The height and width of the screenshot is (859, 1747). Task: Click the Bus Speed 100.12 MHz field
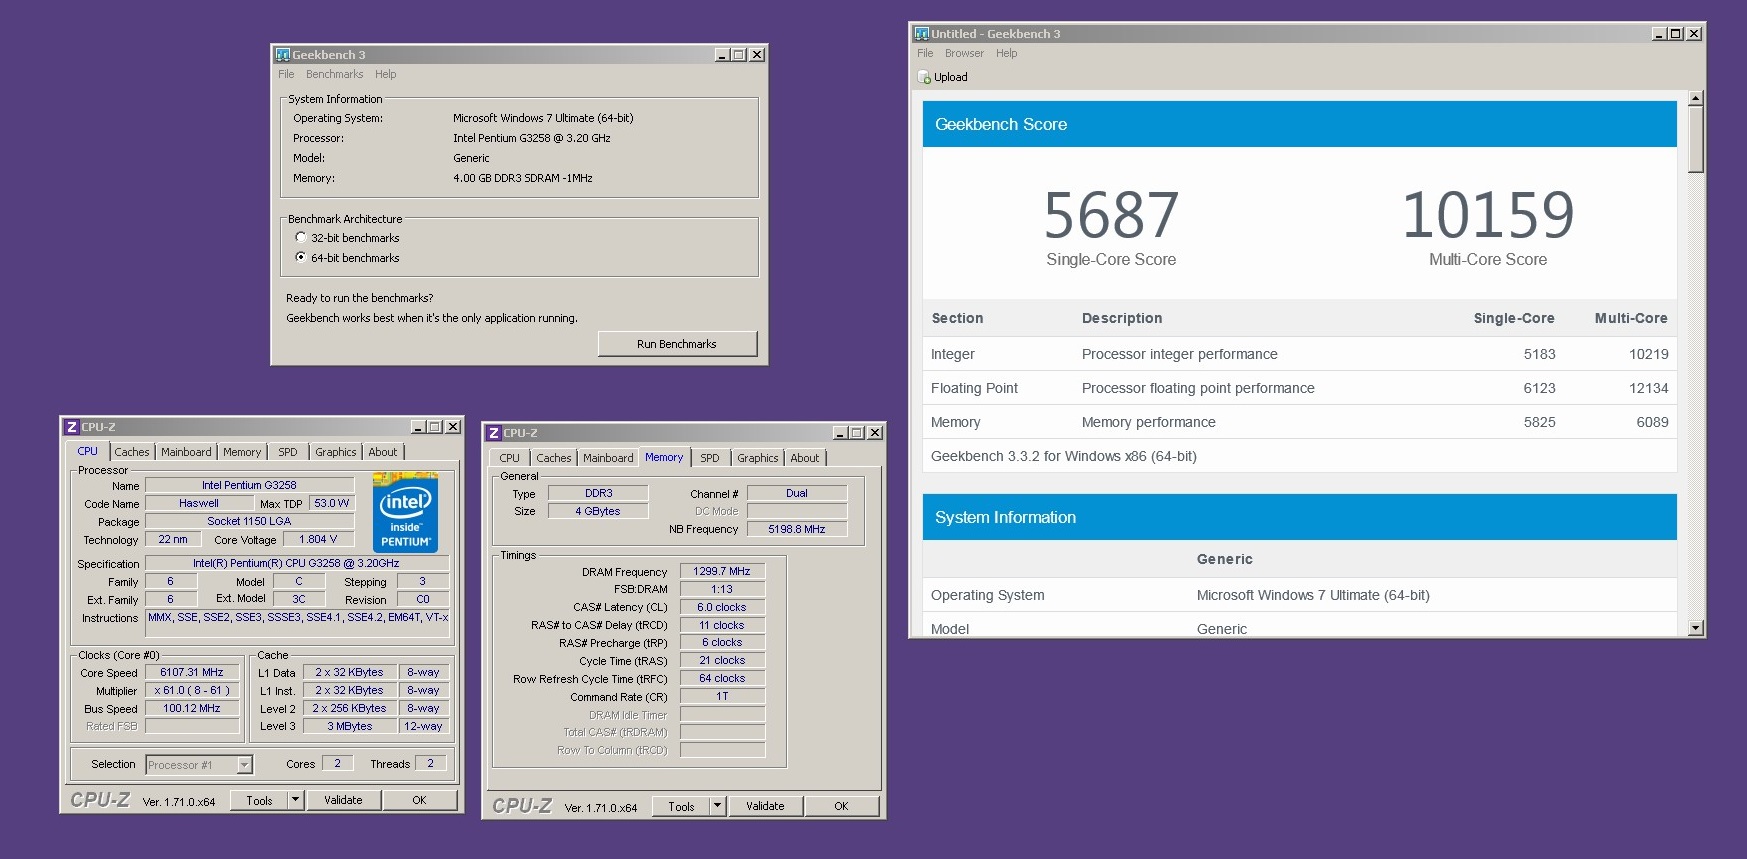192,709
